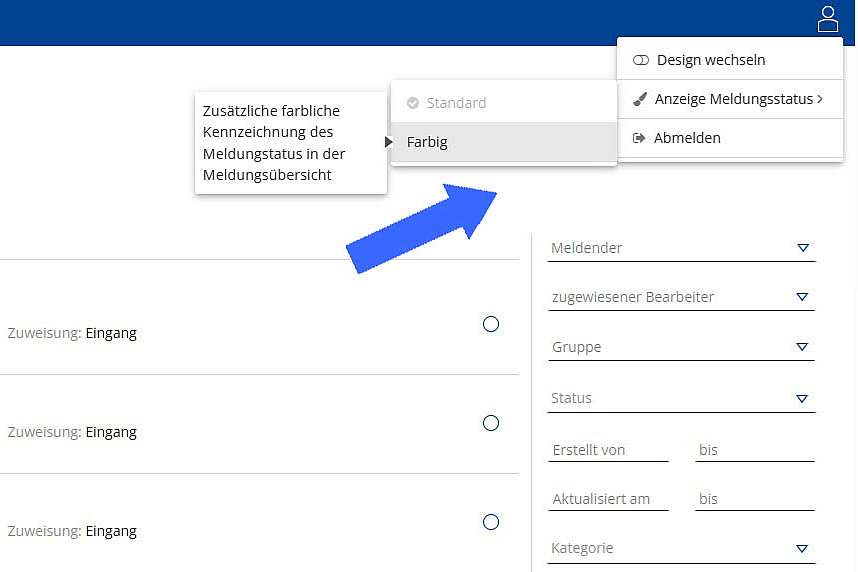Click the Erstellt von date field
Image resolution: width=858 pixels, height=572 pixels.
pos(608,450)
